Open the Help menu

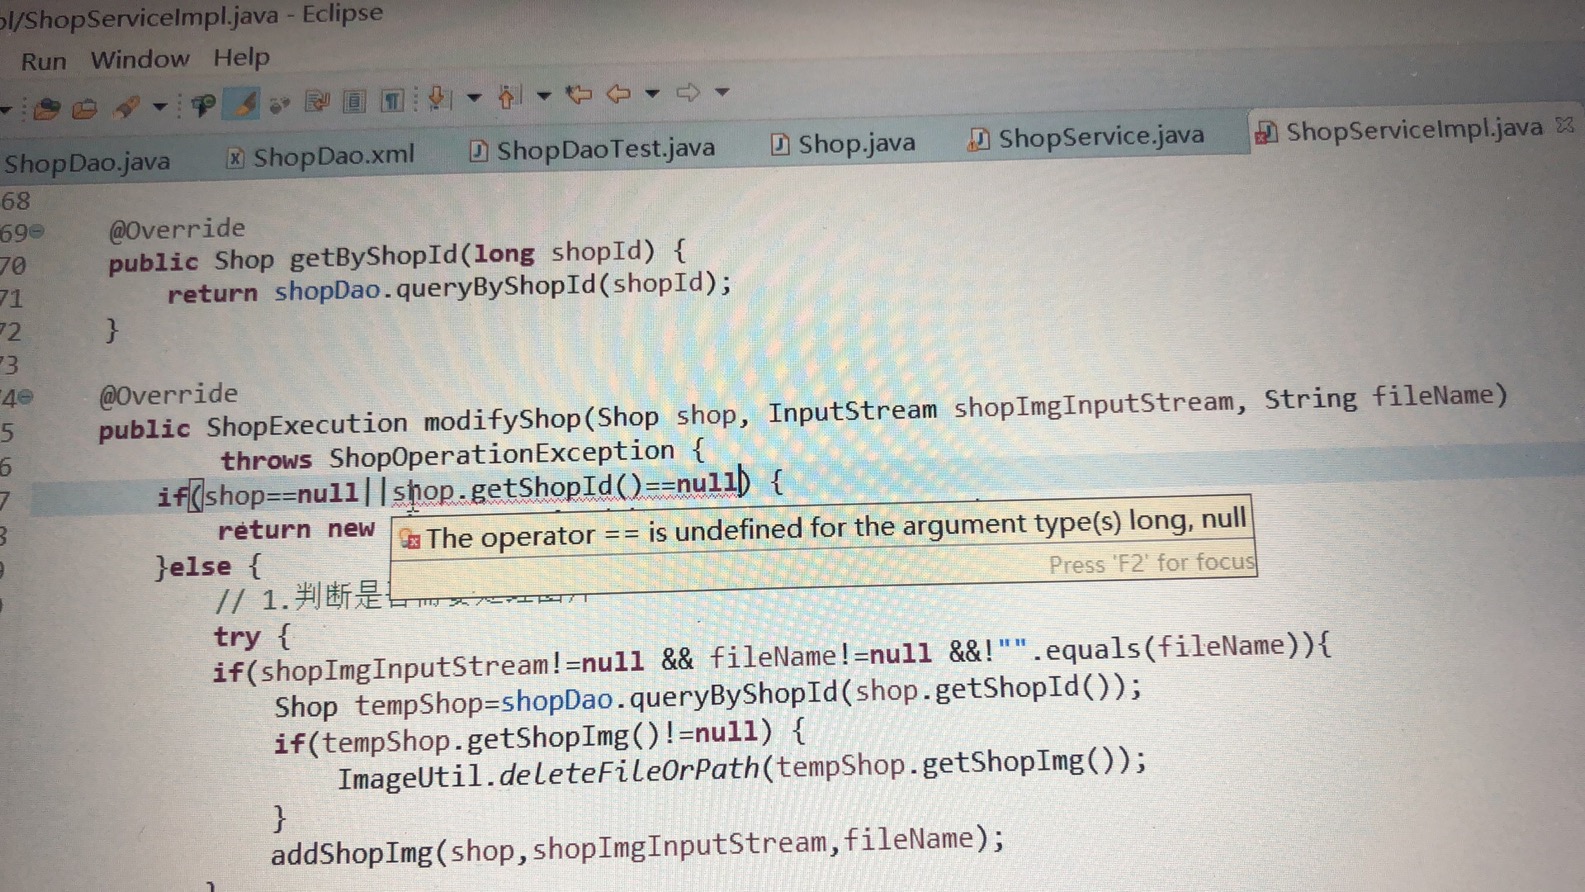(241, 57)
